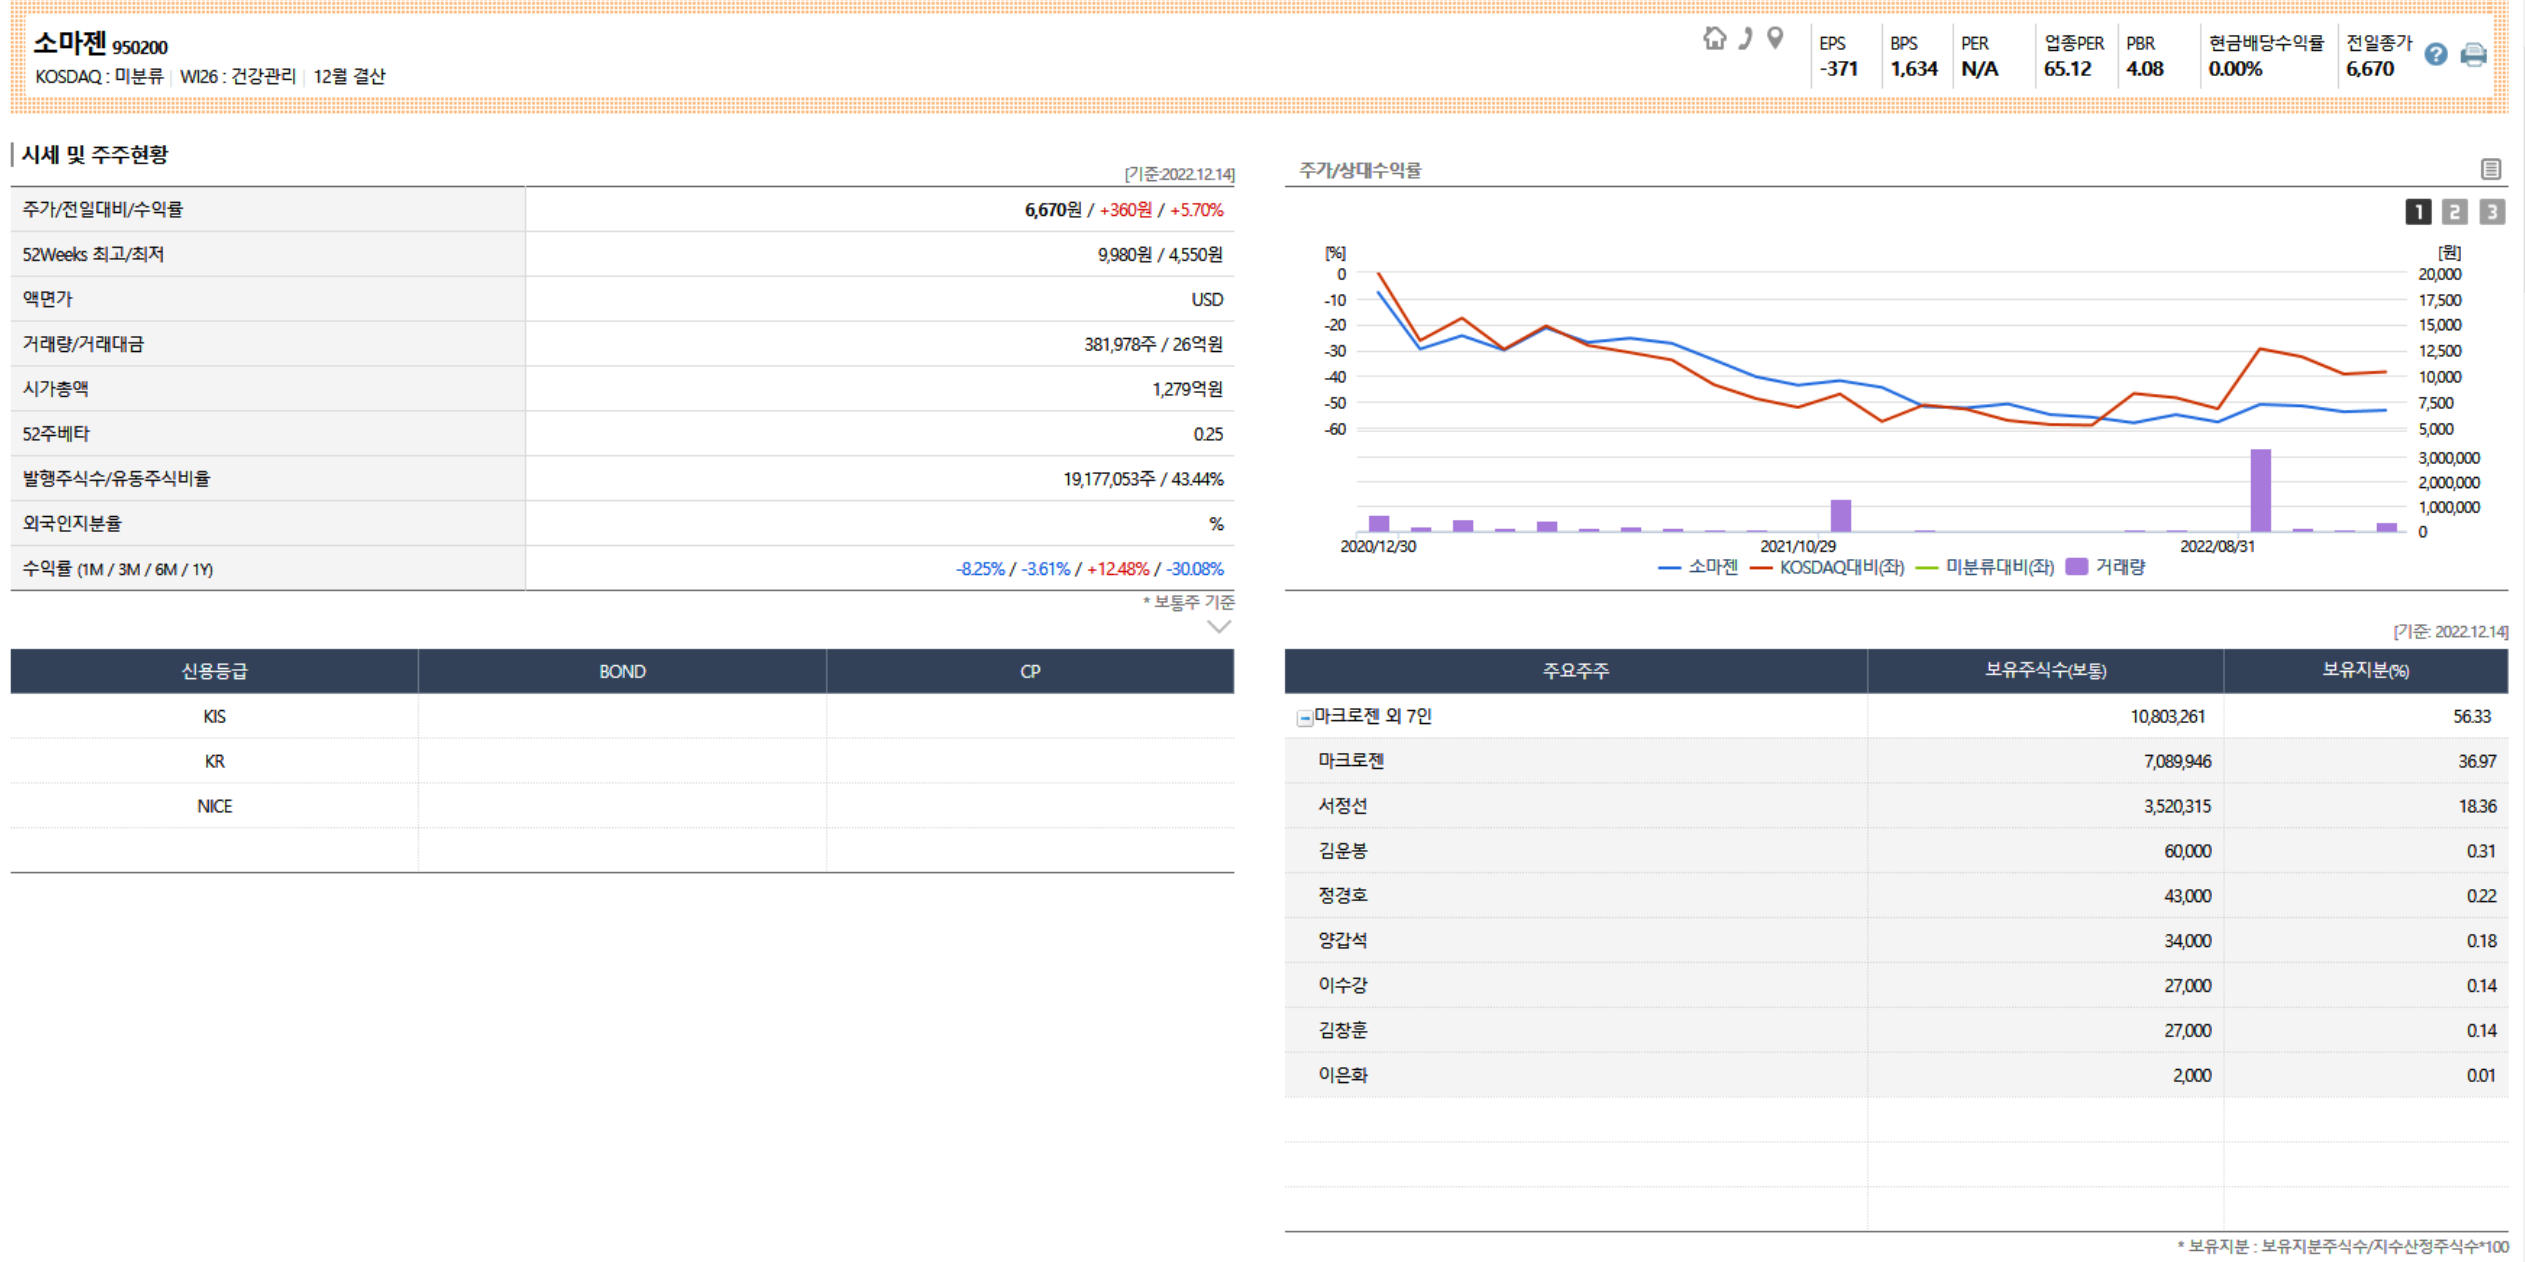Collapse the 마크로젠 외 7인 shareholder group
The width and height of the screenshot is (2525, 1262).
click(x=1304, y=718)
